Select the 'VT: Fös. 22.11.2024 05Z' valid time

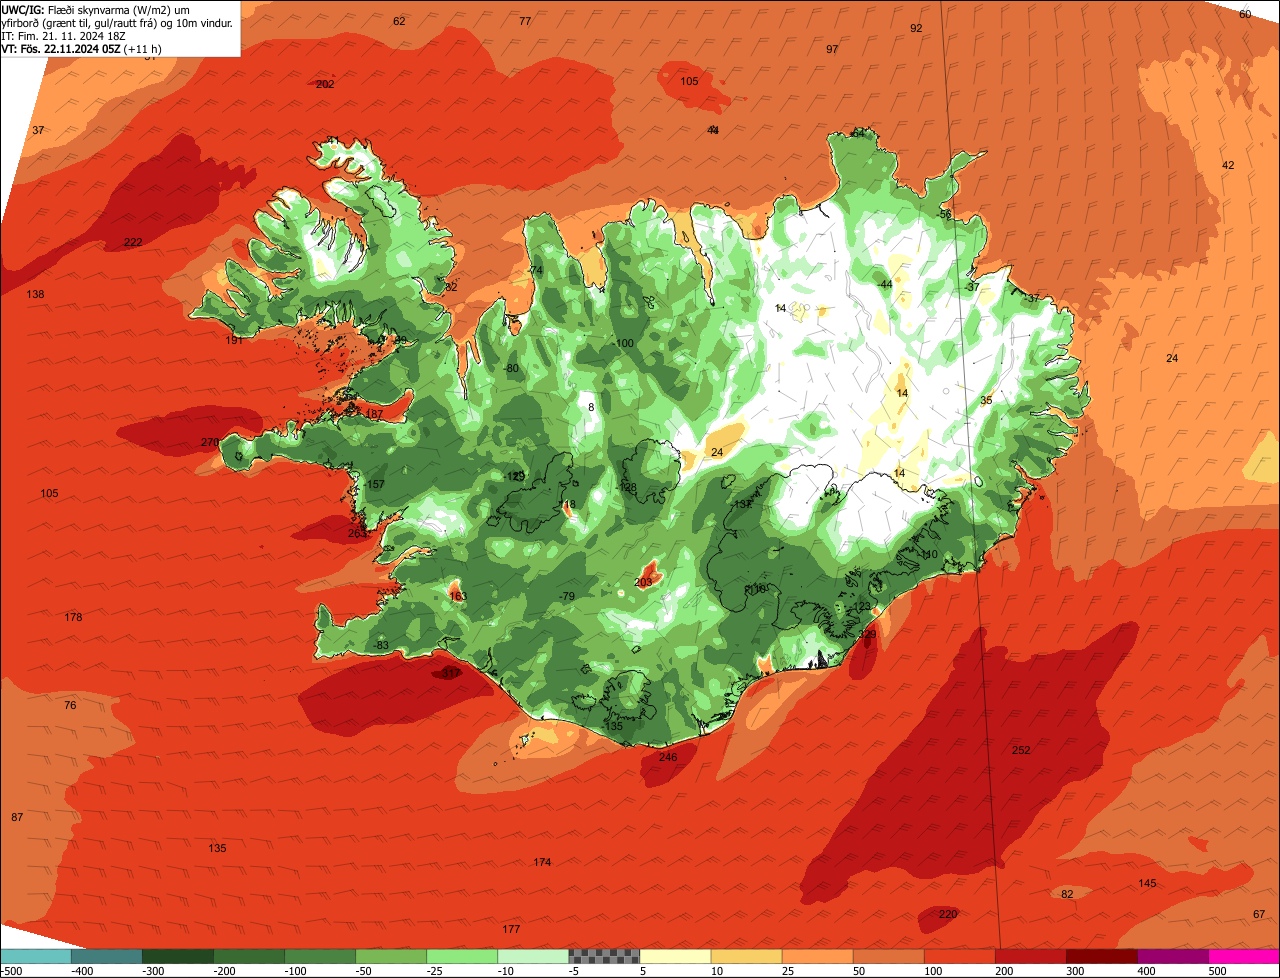click(x=61, y=48)
